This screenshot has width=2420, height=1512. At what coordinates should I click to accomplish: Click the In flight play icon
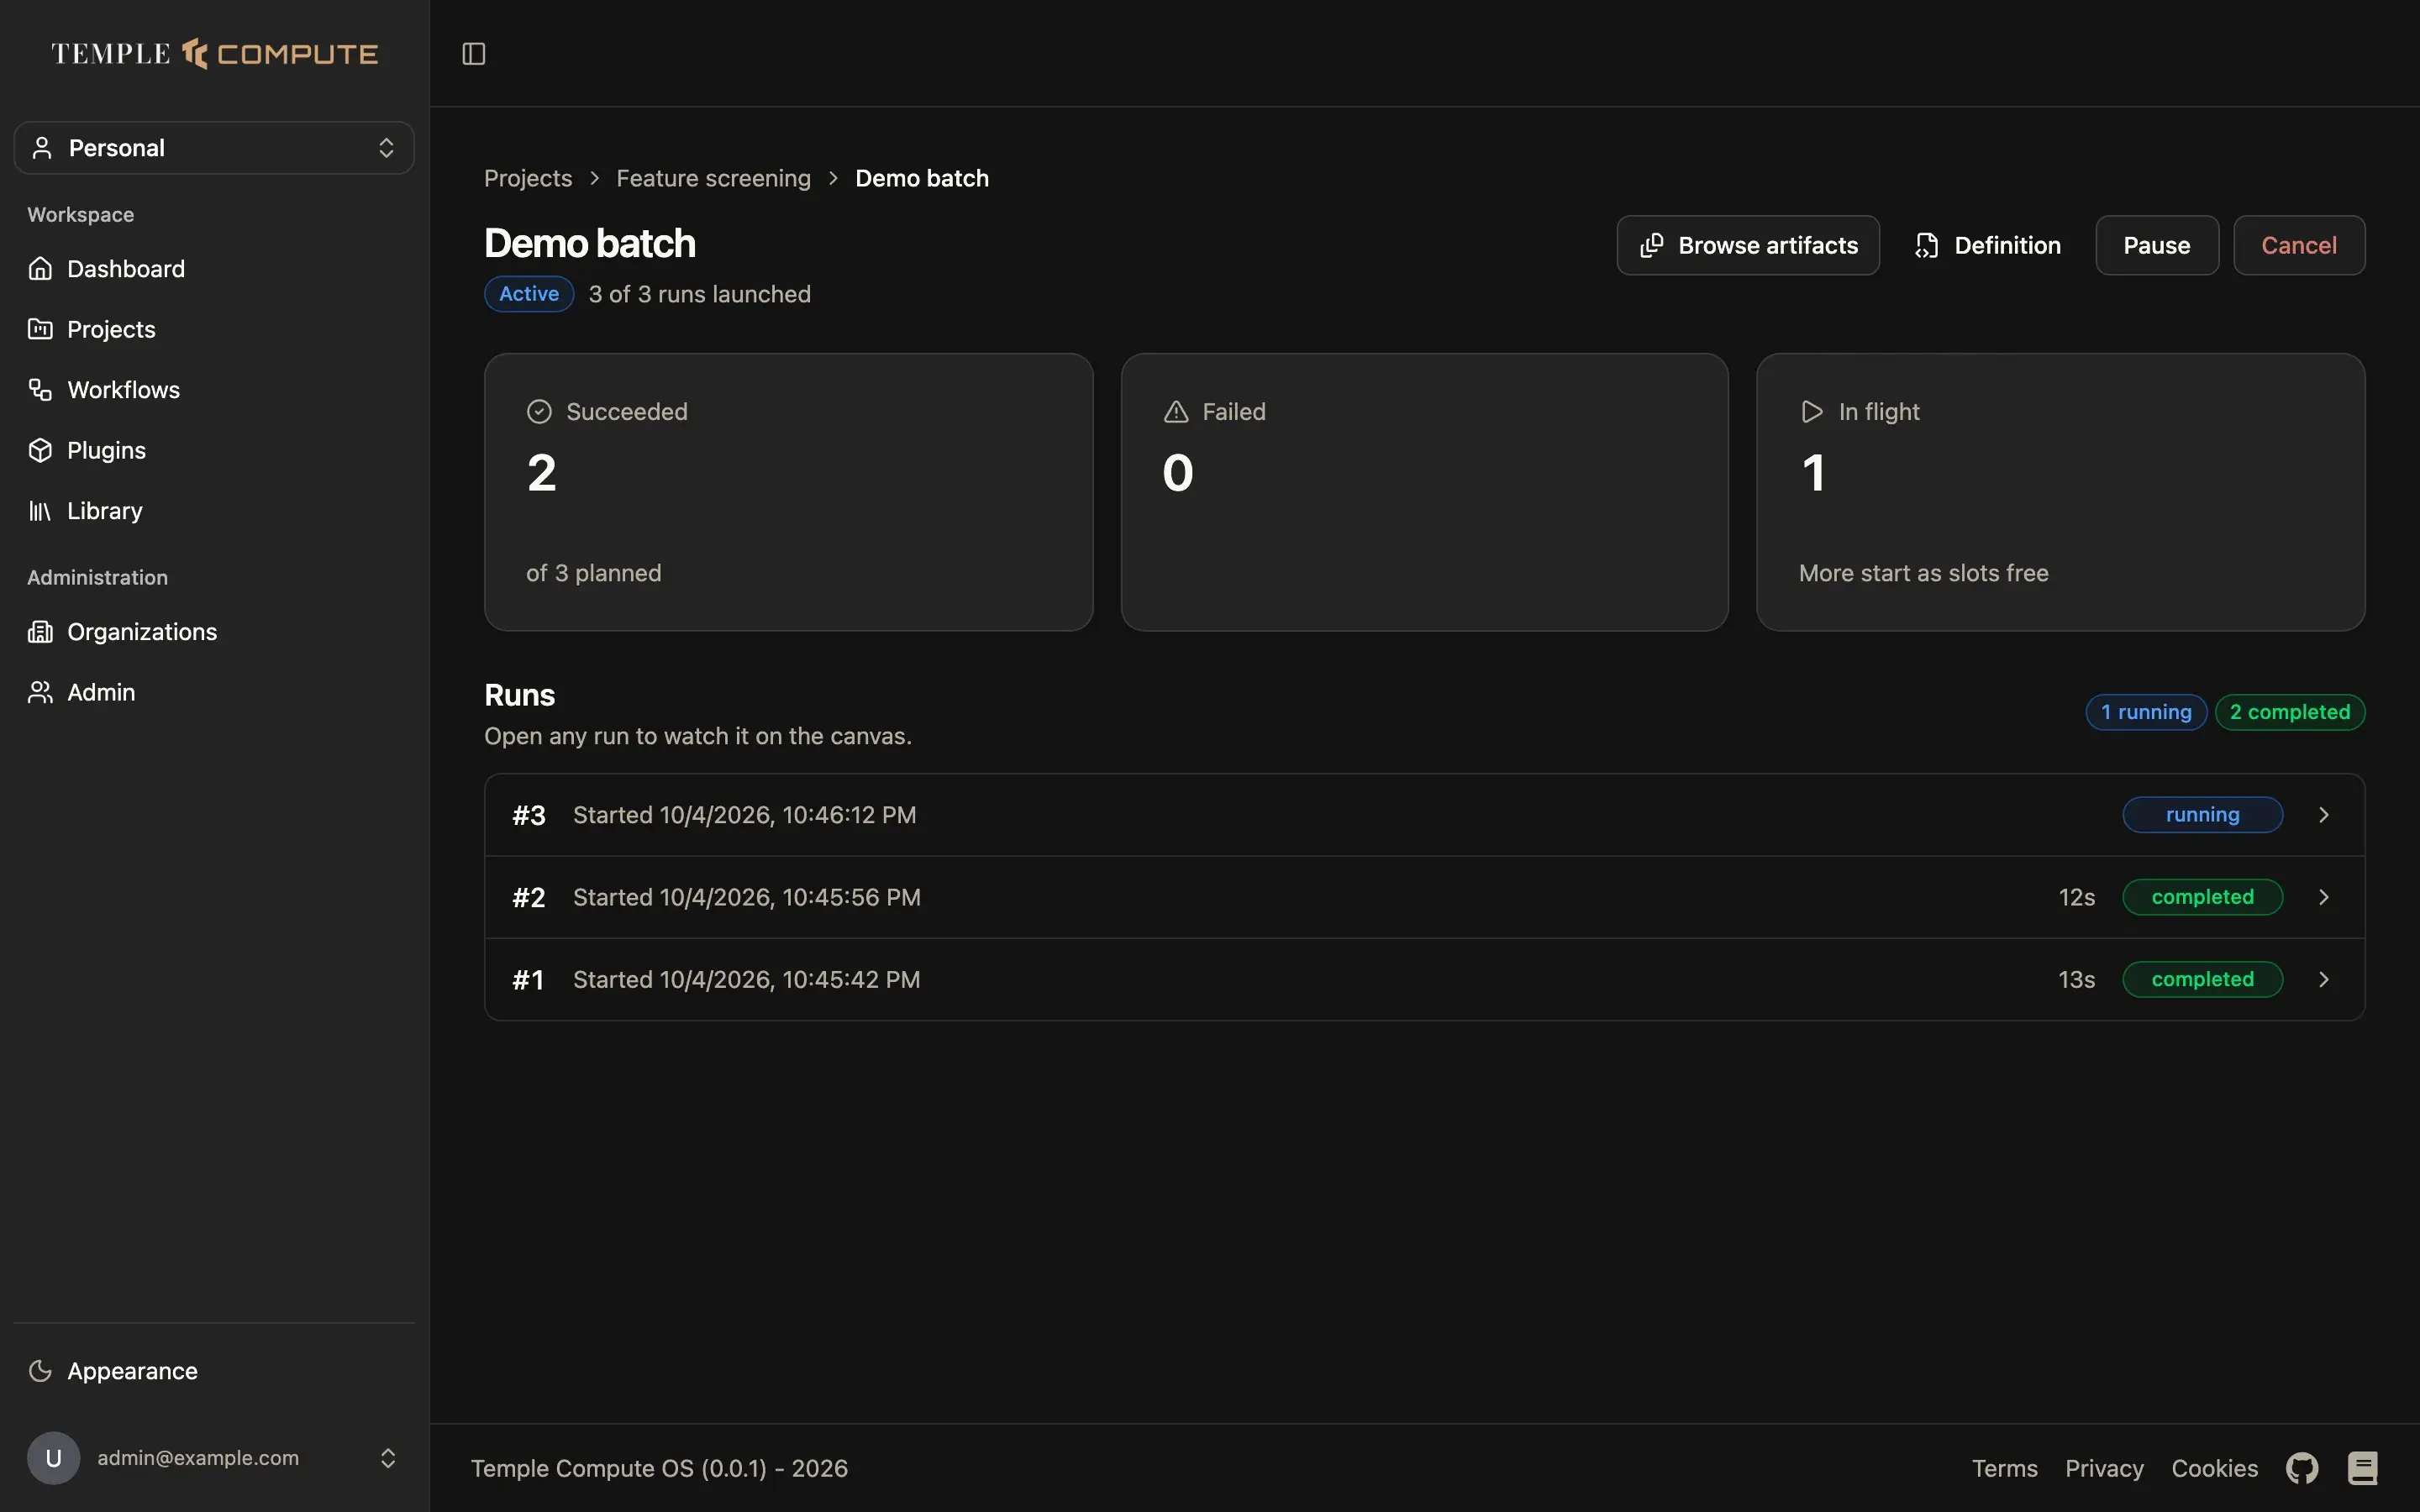[x=1812, y=412]
